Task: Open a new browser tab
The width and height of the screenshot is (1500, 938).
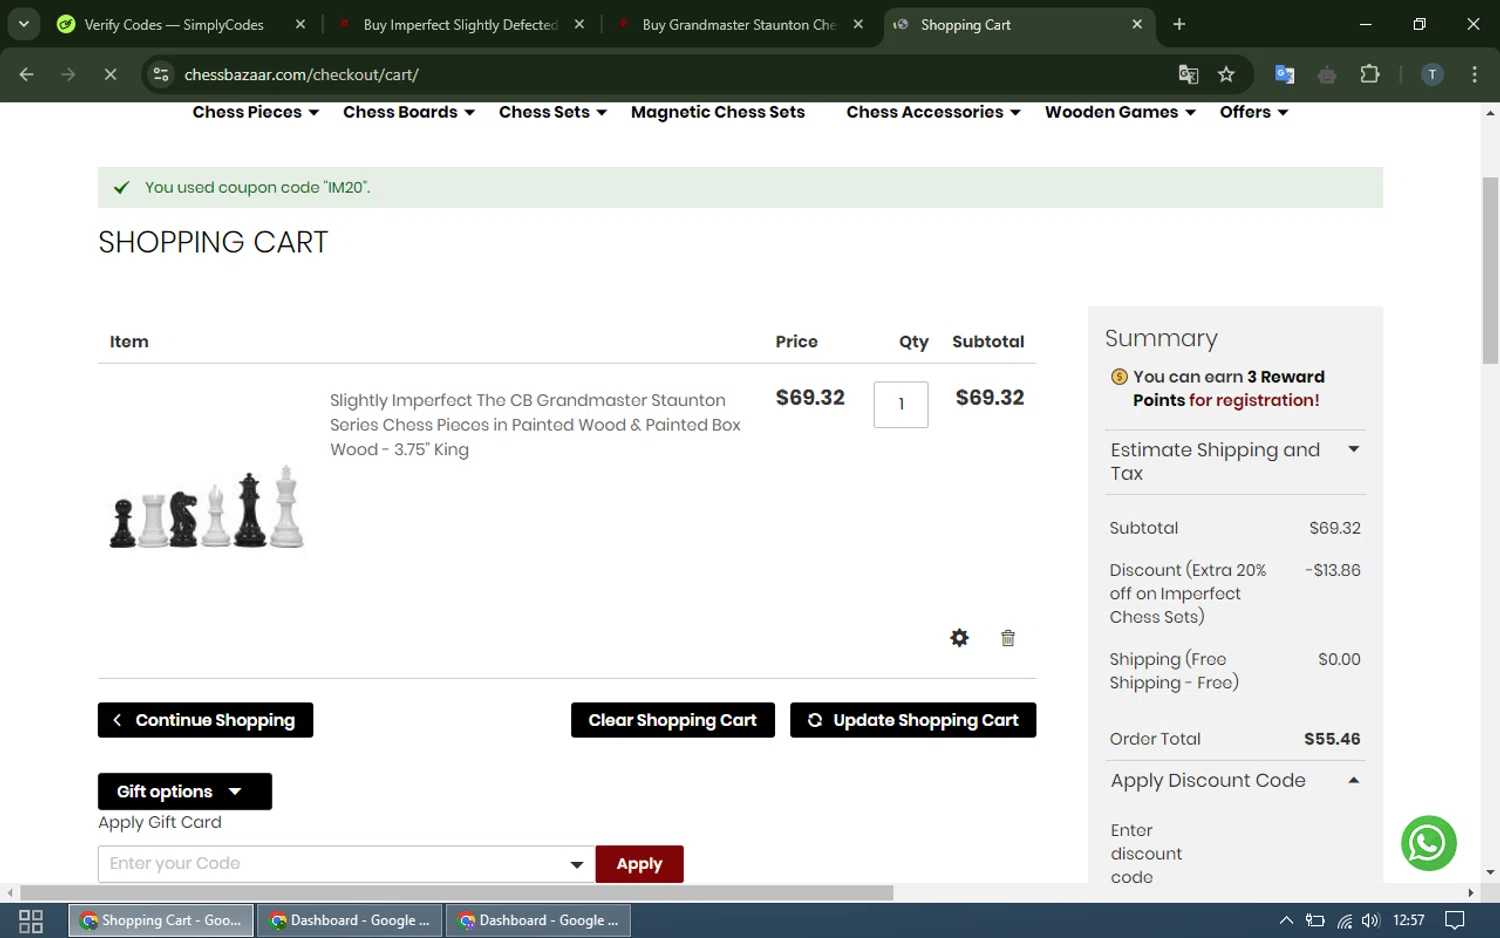Action: pyautogui.click(x=1179, y=24)
